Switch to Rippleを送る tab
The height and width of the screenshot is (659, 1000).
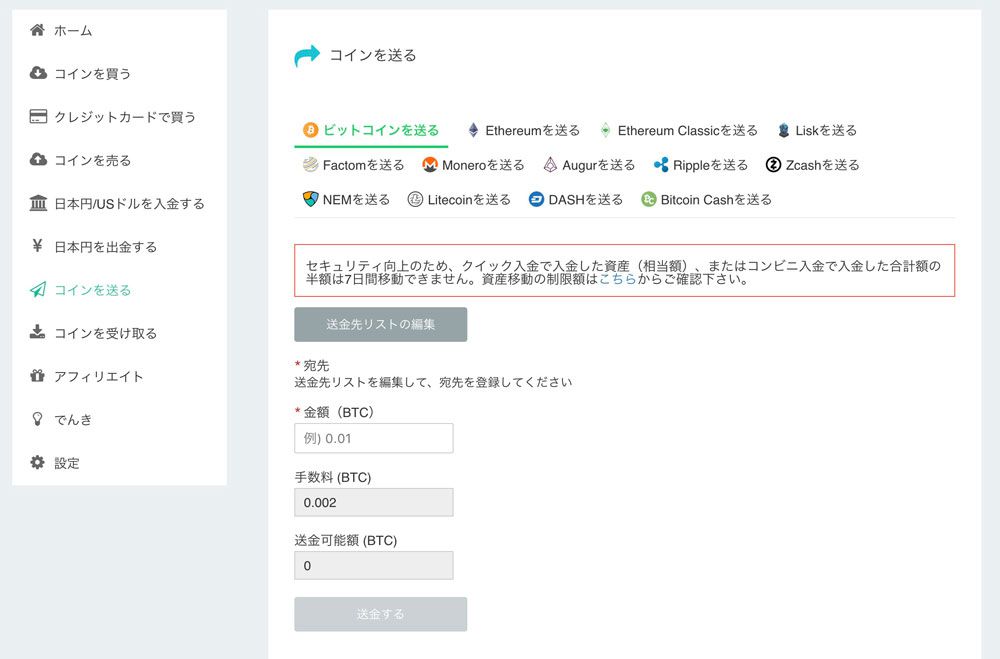point(701,165)
